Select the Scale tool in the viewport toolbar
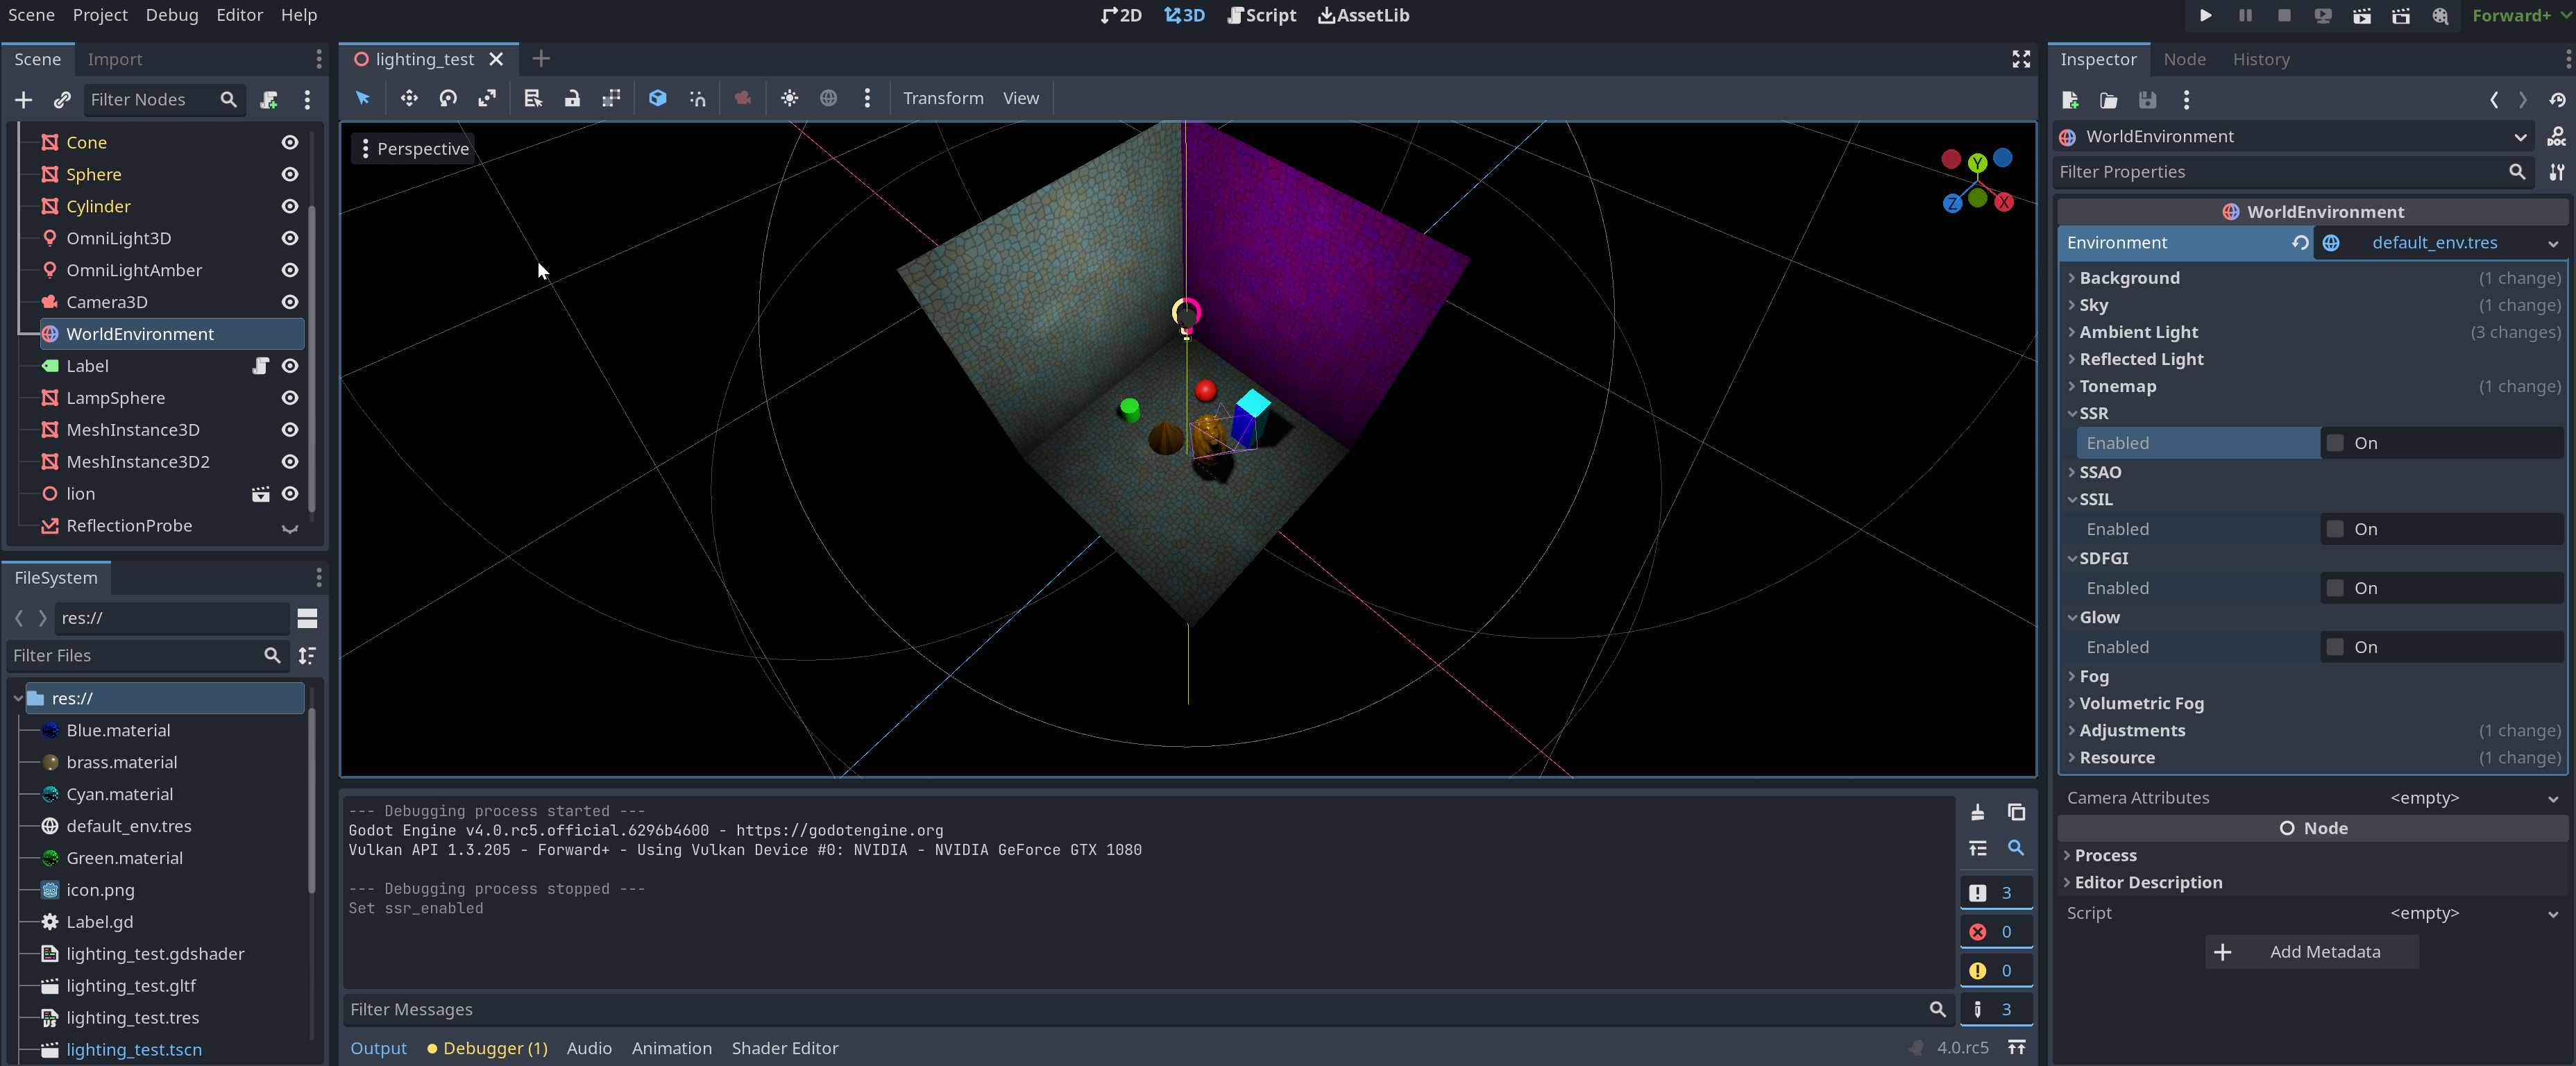Image resolution: width=2576 pixels, height=1066 pixels. coord(487,98)
